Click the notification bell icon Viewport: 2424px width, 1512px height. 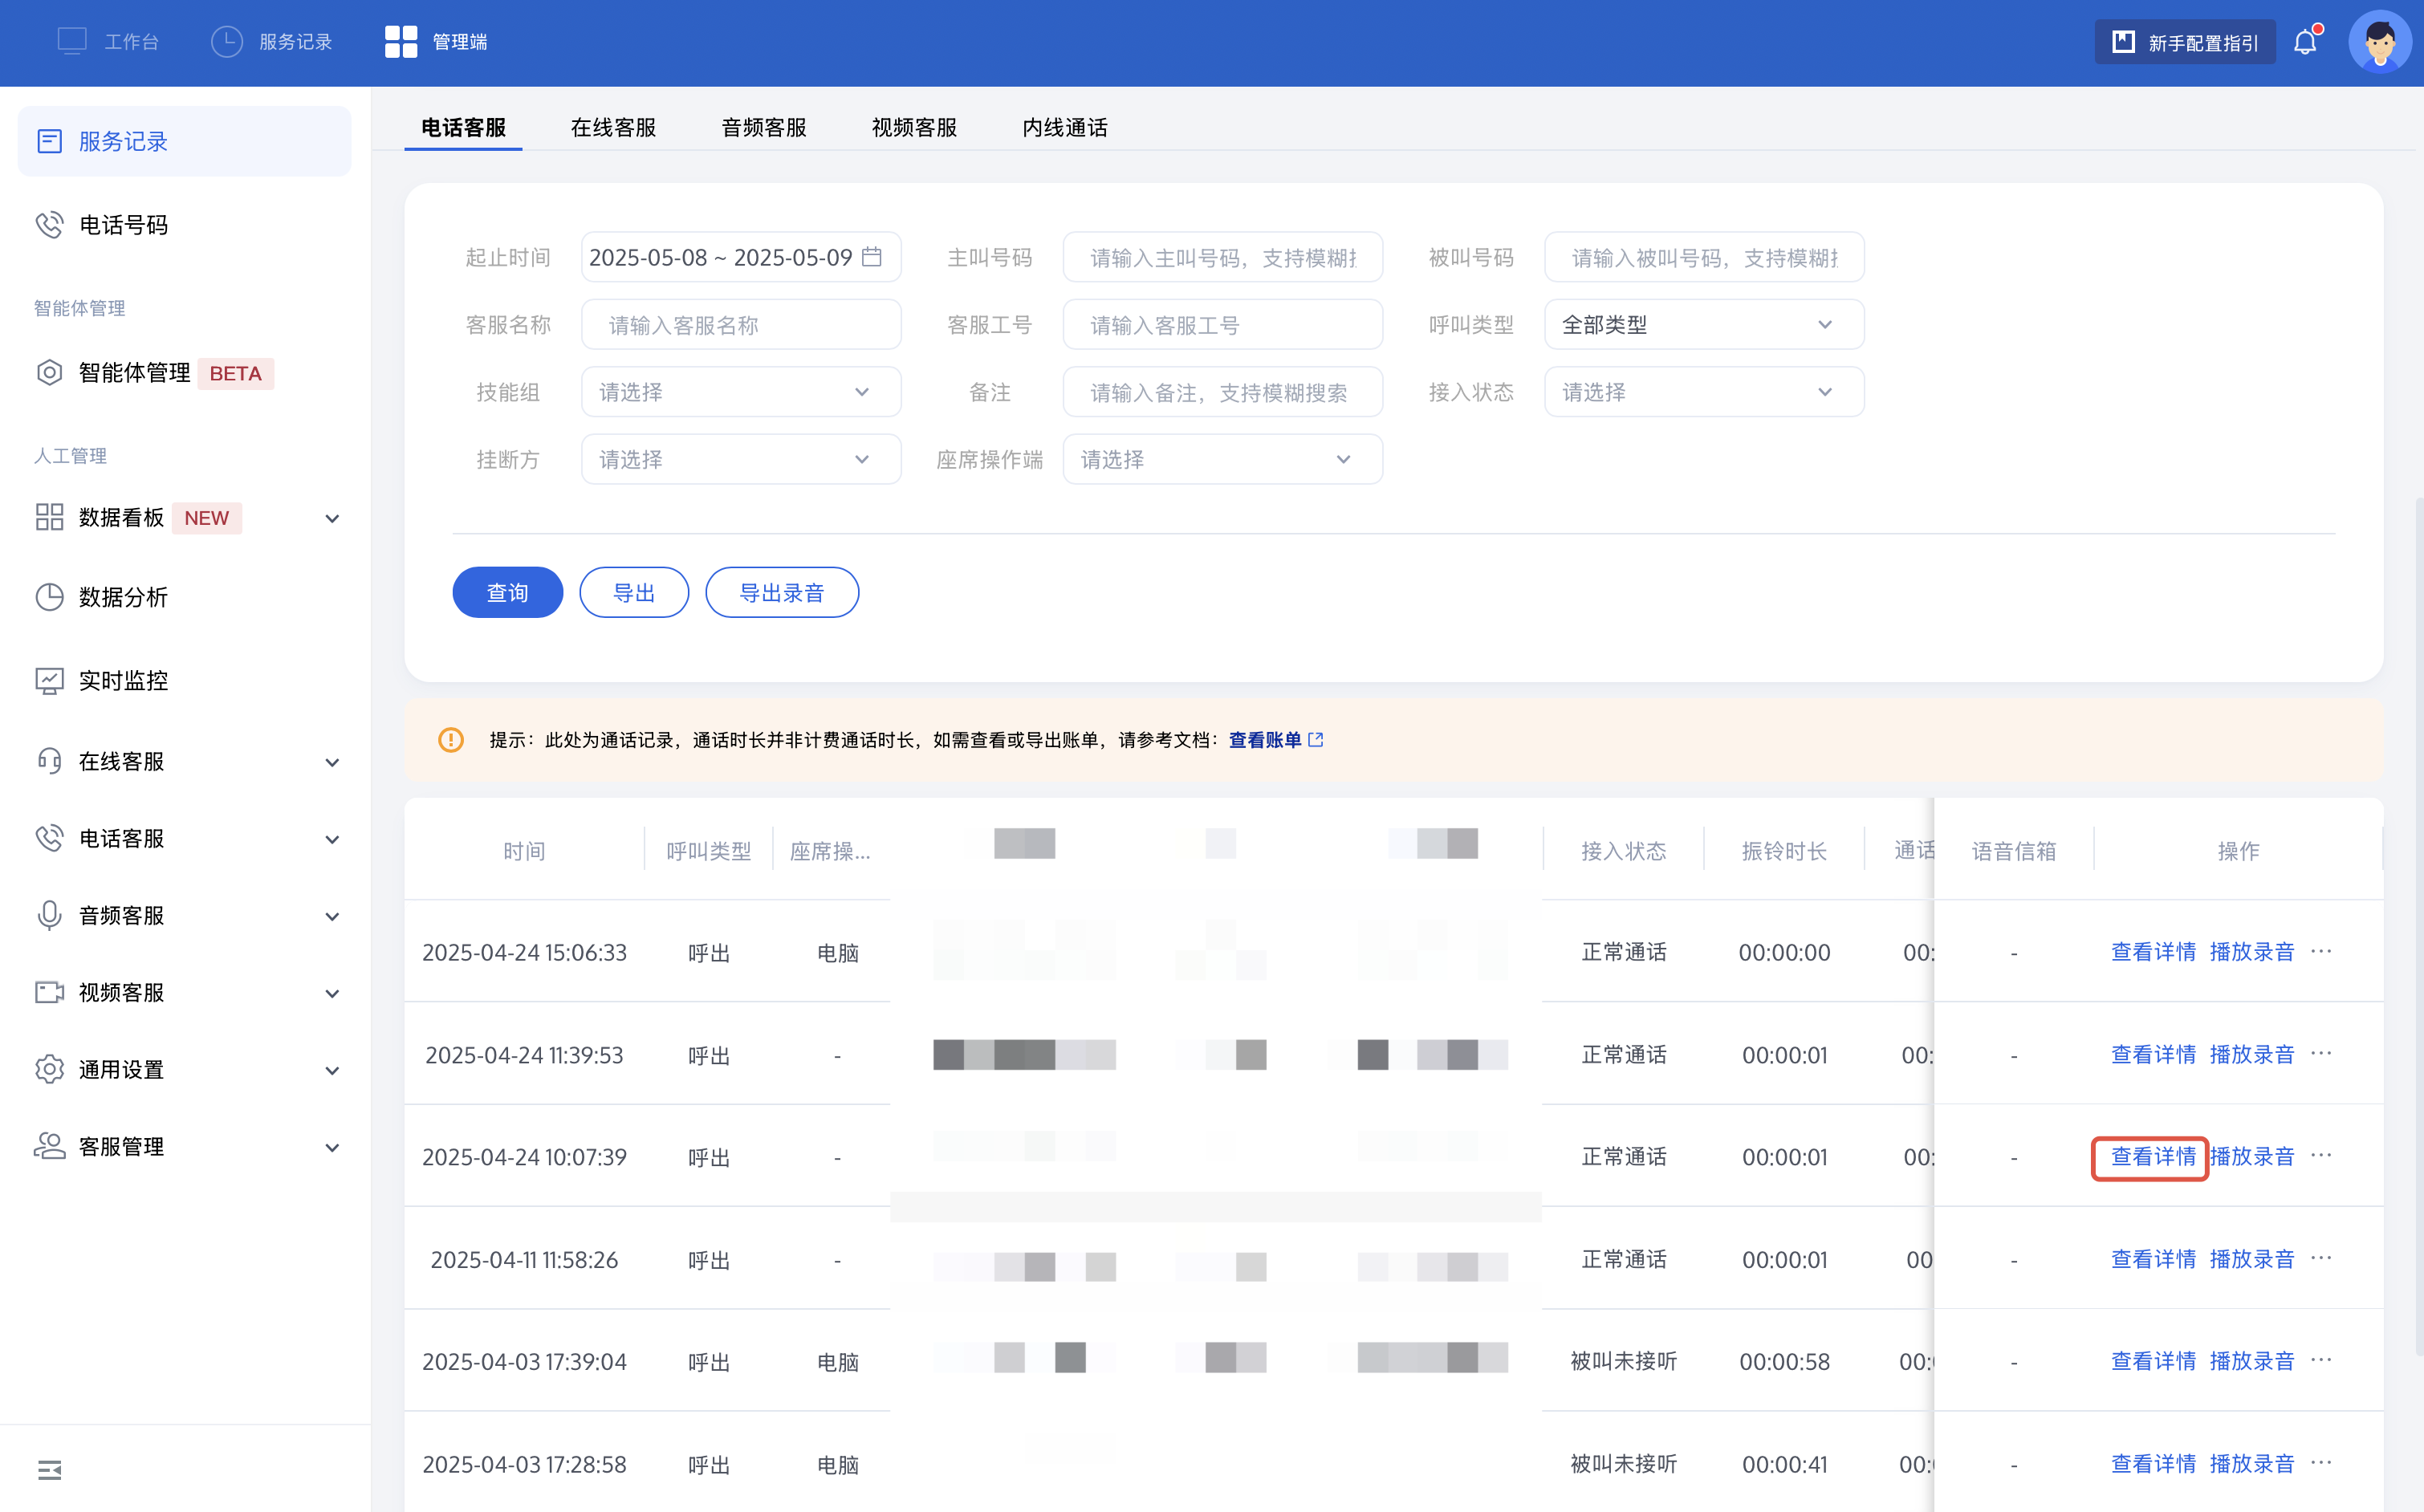pyautogui.click(x=2305, y=42)
